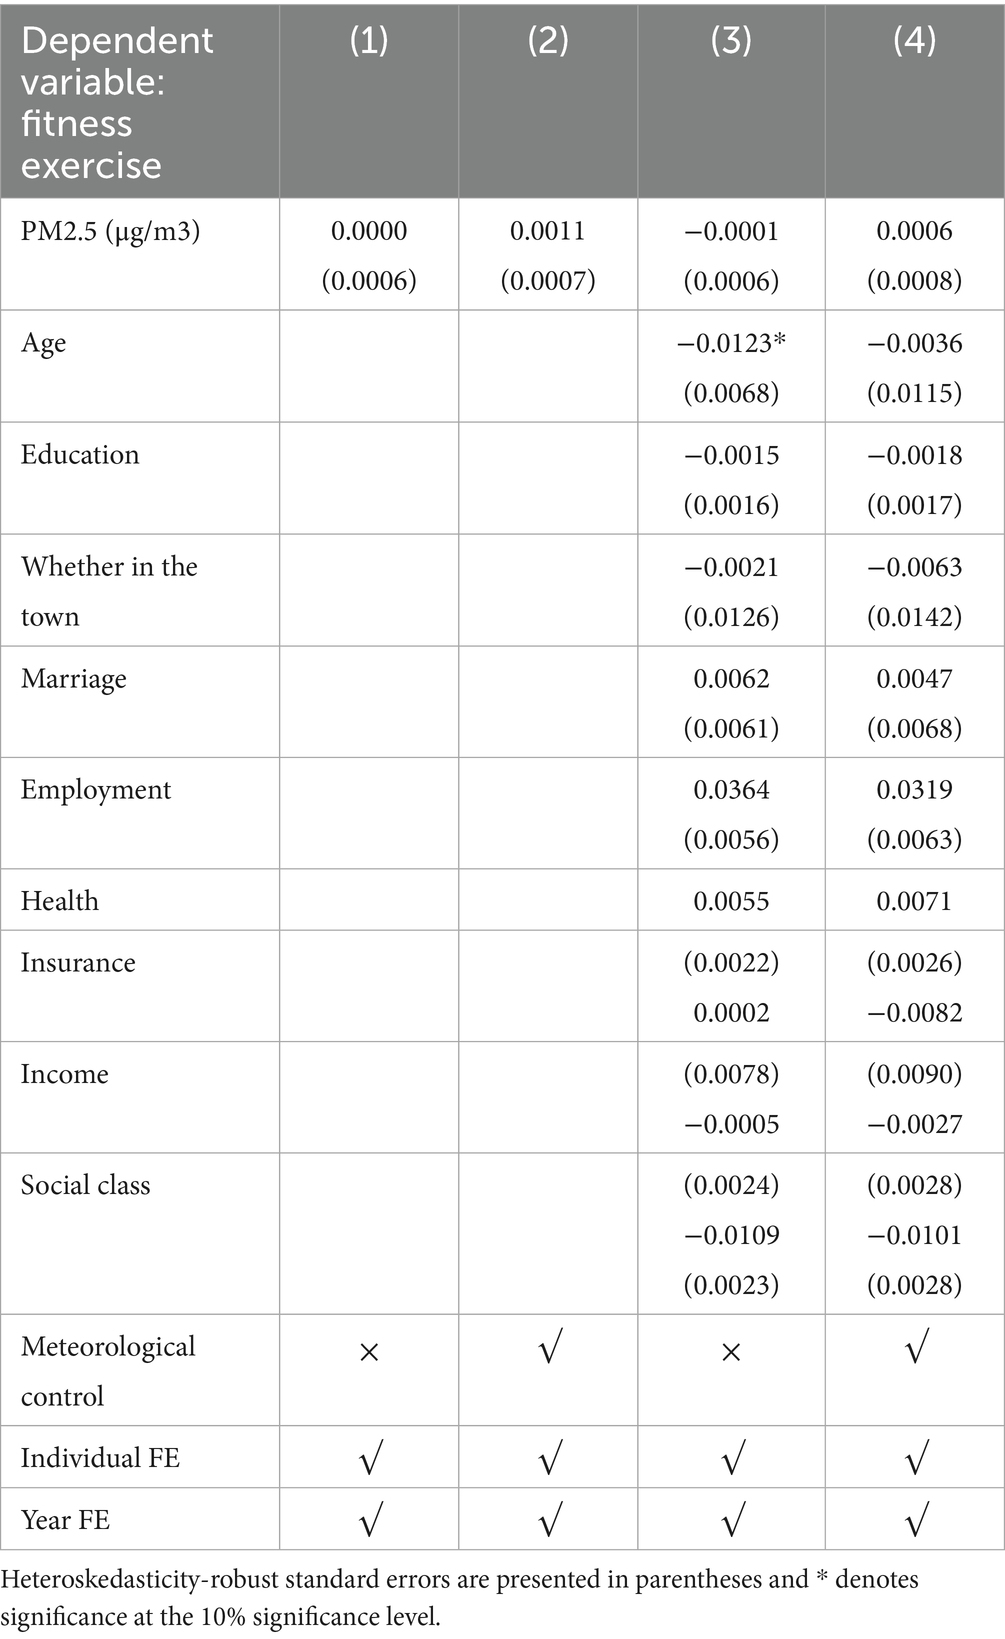This screenshot has height=1639, width=1005.
Task: Select the column (1) header
Action: tap(369, 41)
